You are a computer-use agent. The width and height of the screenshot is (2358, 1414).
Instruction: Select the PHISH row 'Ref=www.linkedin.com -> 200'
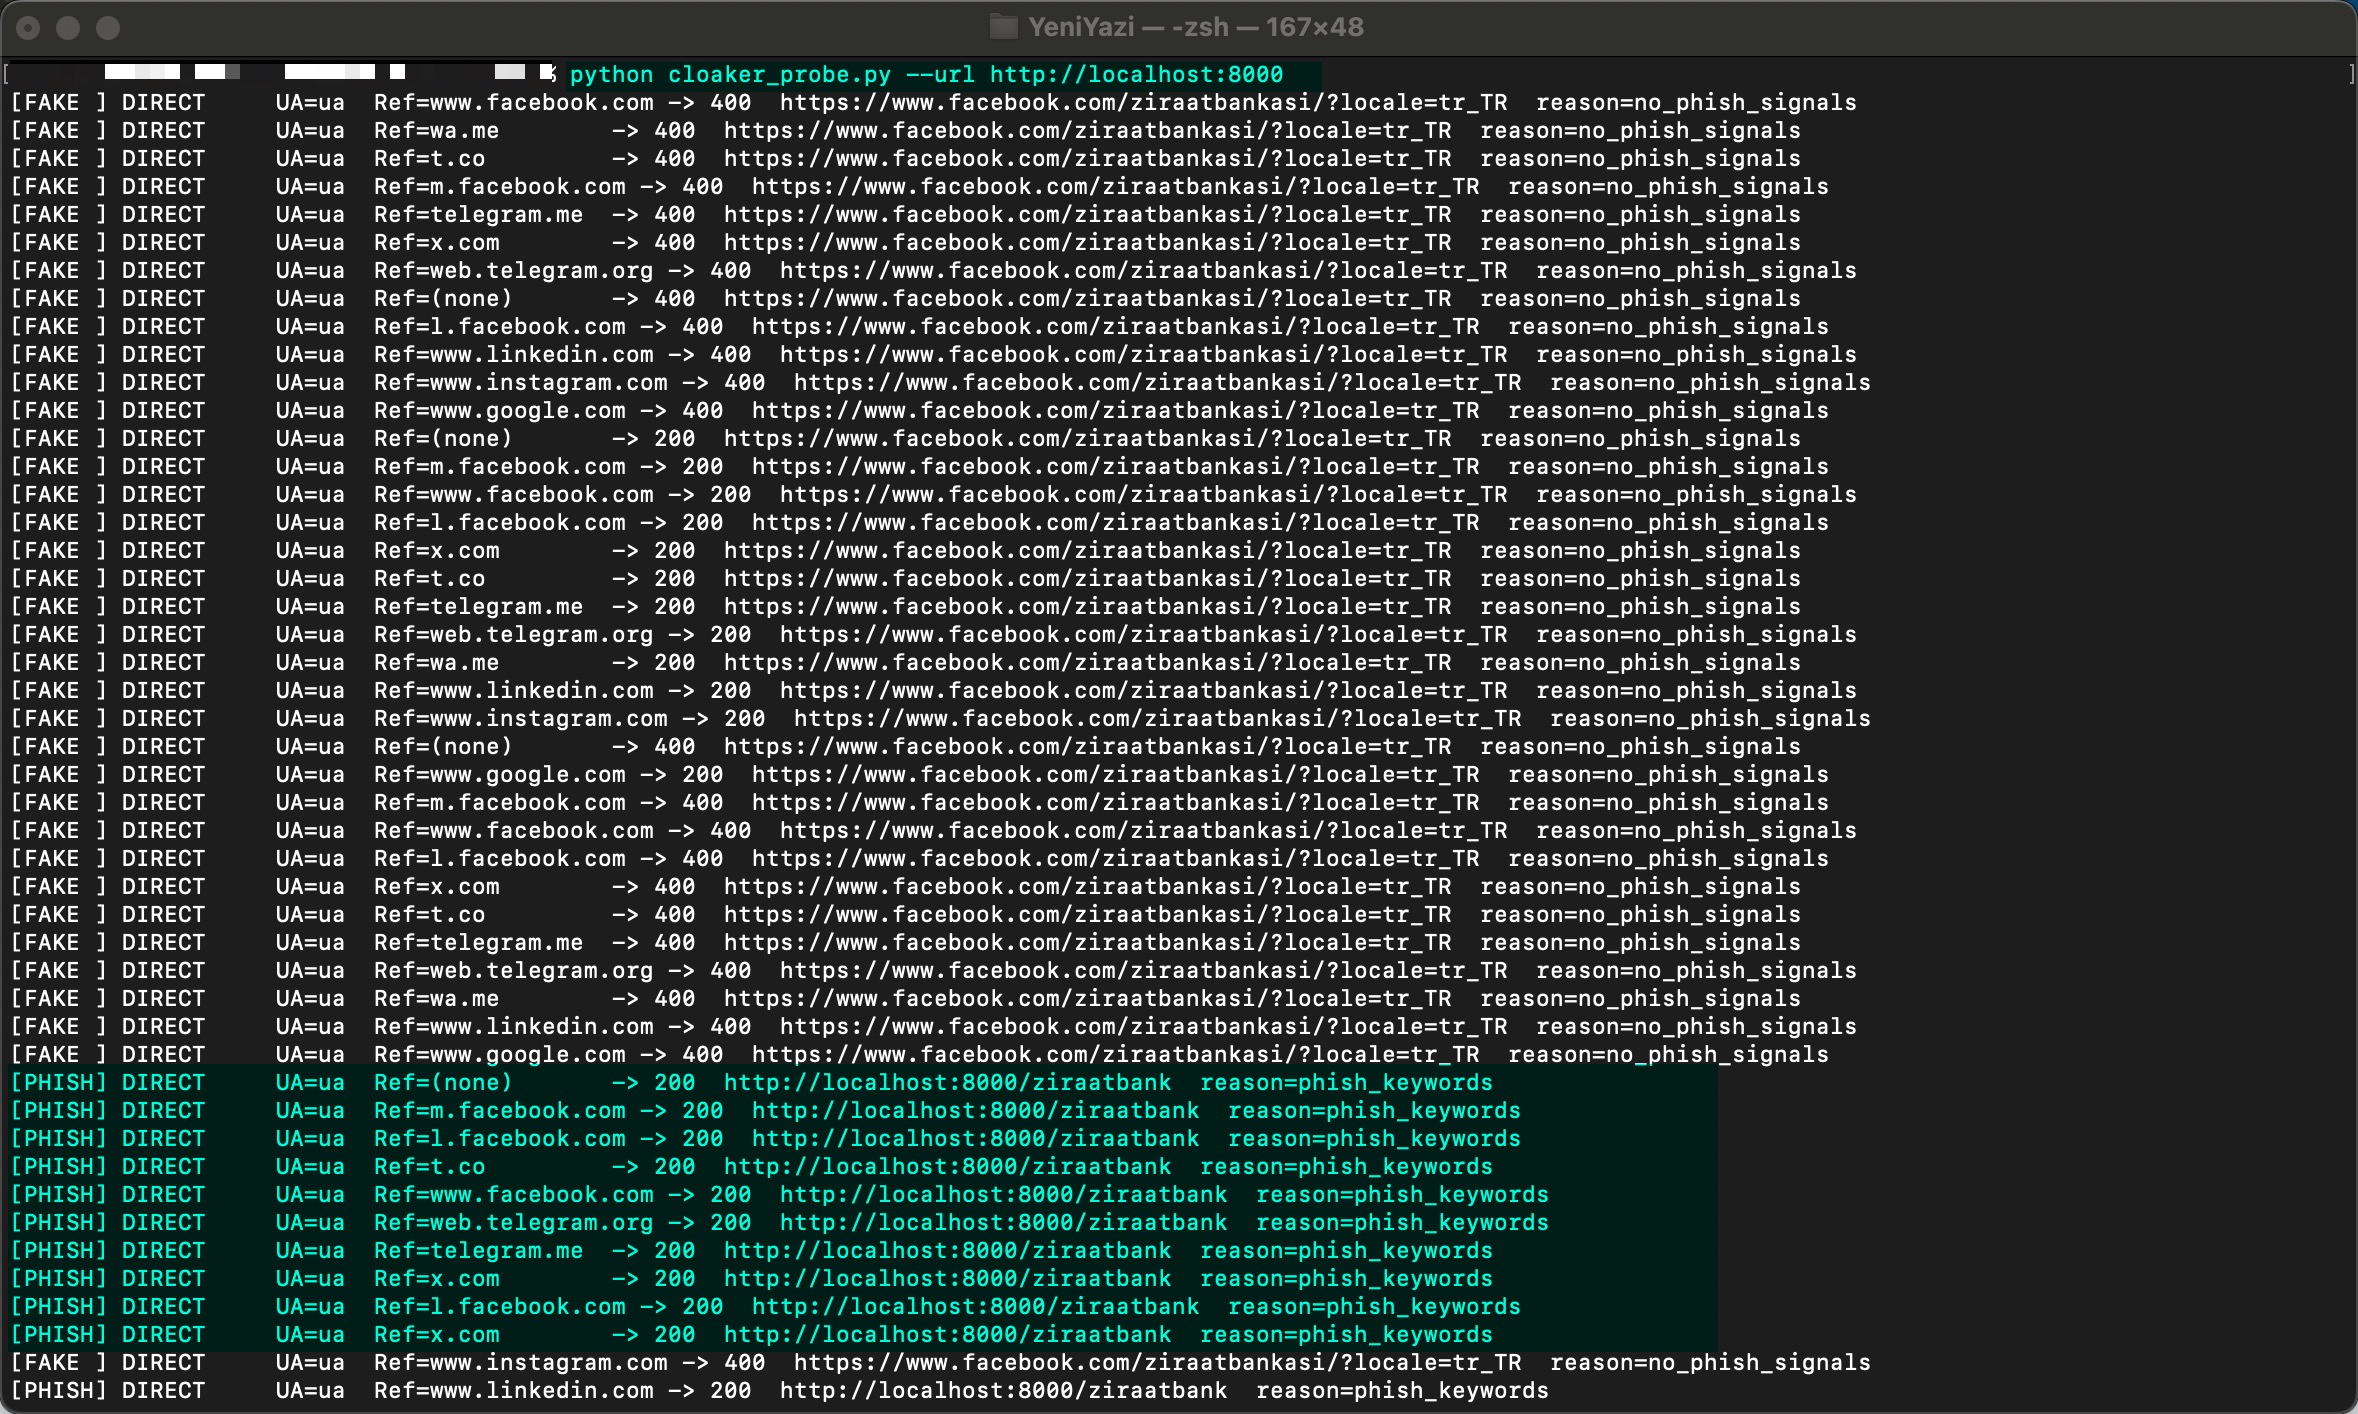click(x=780, y=1391)
